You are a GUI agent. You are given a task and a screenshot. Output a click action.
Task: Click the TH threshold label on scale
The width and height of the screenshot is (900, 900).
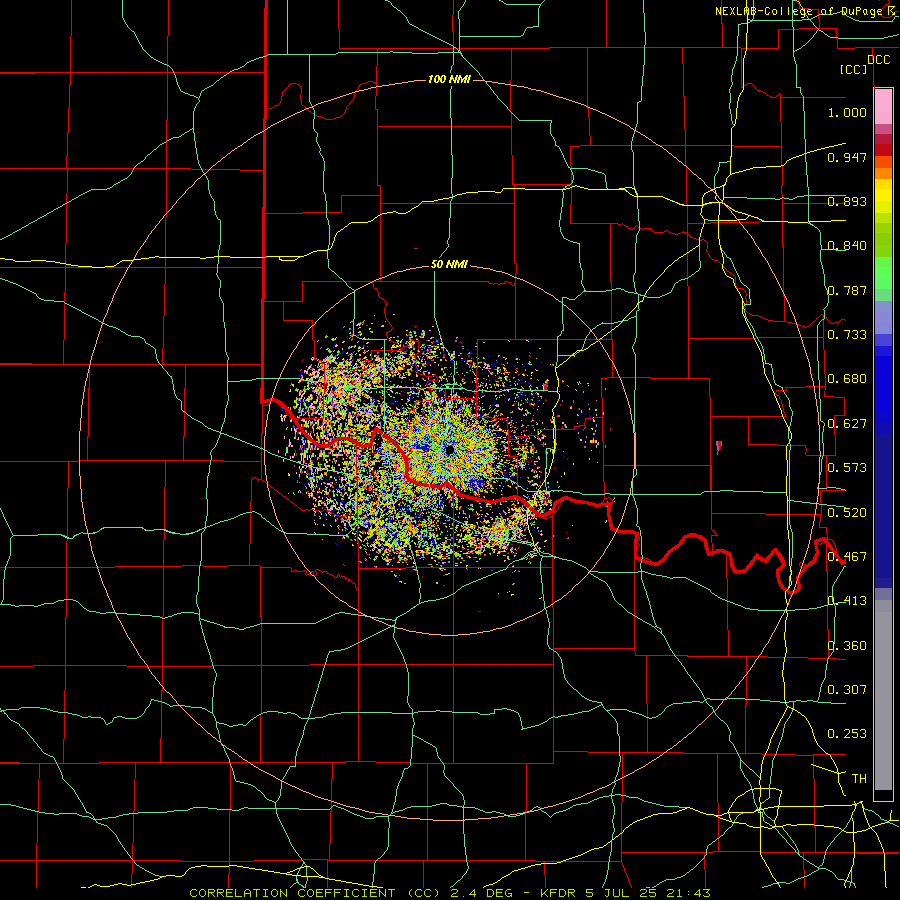click(x=859, y=779)
